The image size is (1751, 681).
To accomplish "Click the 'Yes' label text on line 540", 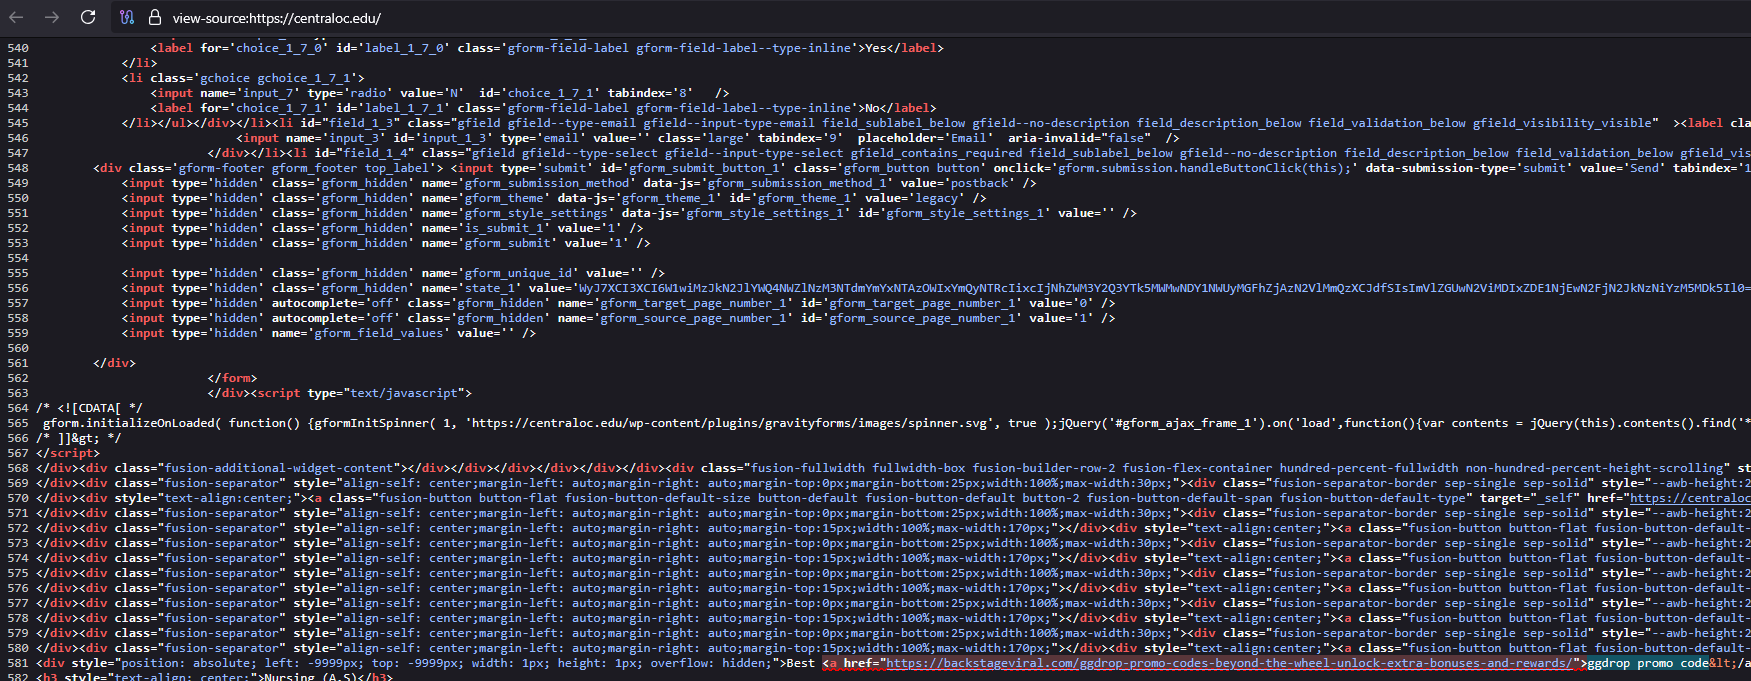I will click(876, 48).
